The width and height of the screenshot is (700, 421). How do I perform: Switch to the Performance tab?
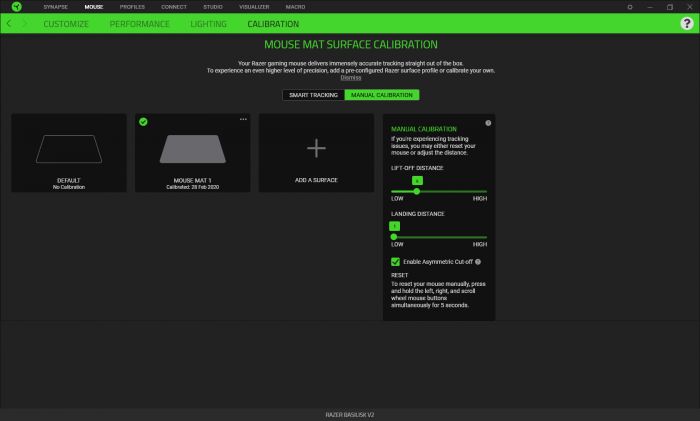pos(140,24)
